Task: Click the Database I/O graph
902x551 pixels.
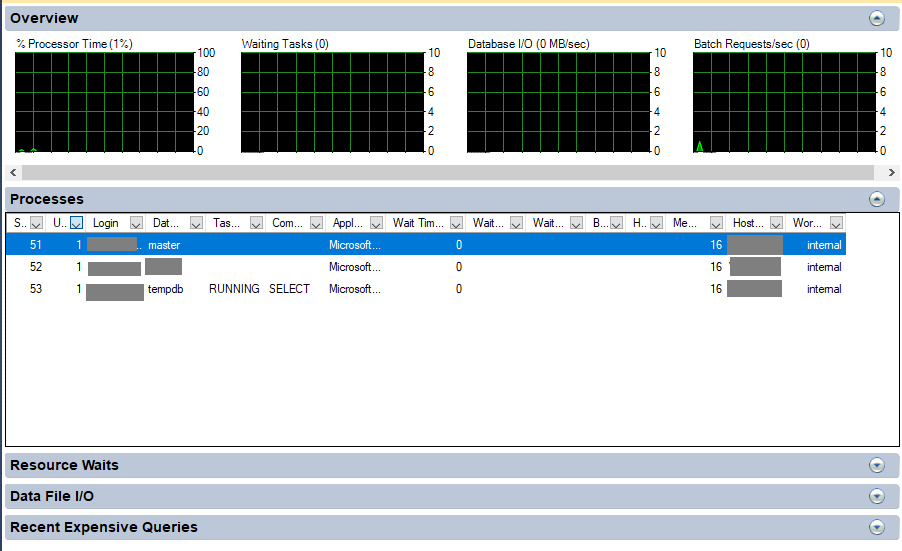Action: pos(559,102)
